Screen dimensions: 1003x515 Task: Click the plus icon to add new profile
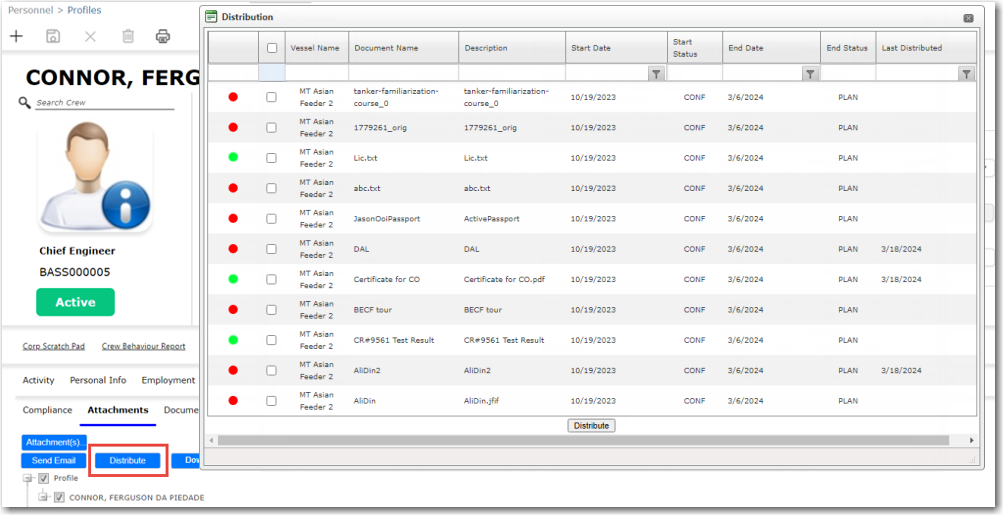pyautogui.click(x=16, y=36)
